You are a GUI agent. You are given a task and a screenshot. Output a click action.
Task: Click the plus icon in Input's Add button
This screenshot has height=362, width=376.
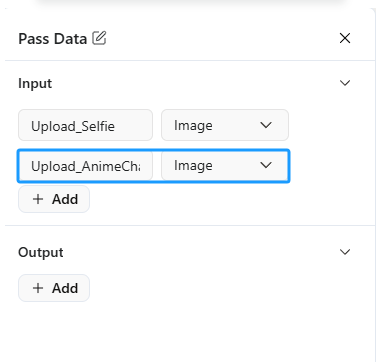coord(38,199)
